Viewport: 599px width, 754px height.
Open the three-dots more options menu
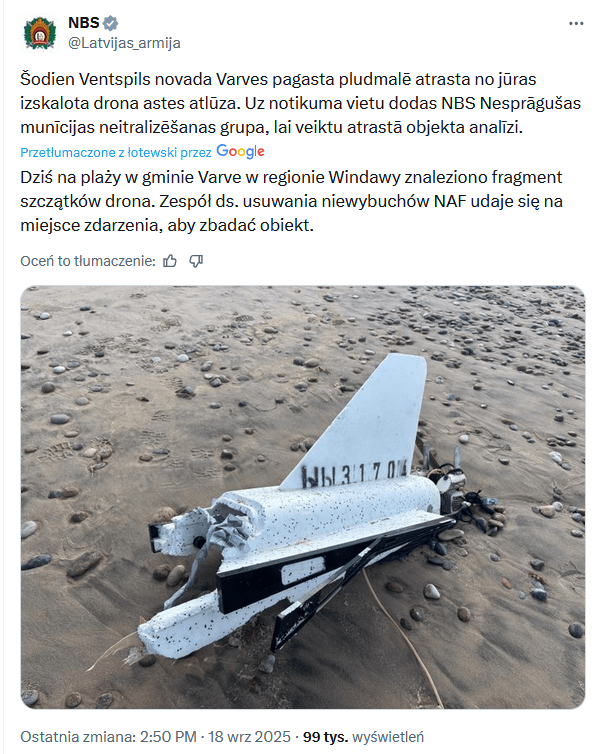point(575,24)
